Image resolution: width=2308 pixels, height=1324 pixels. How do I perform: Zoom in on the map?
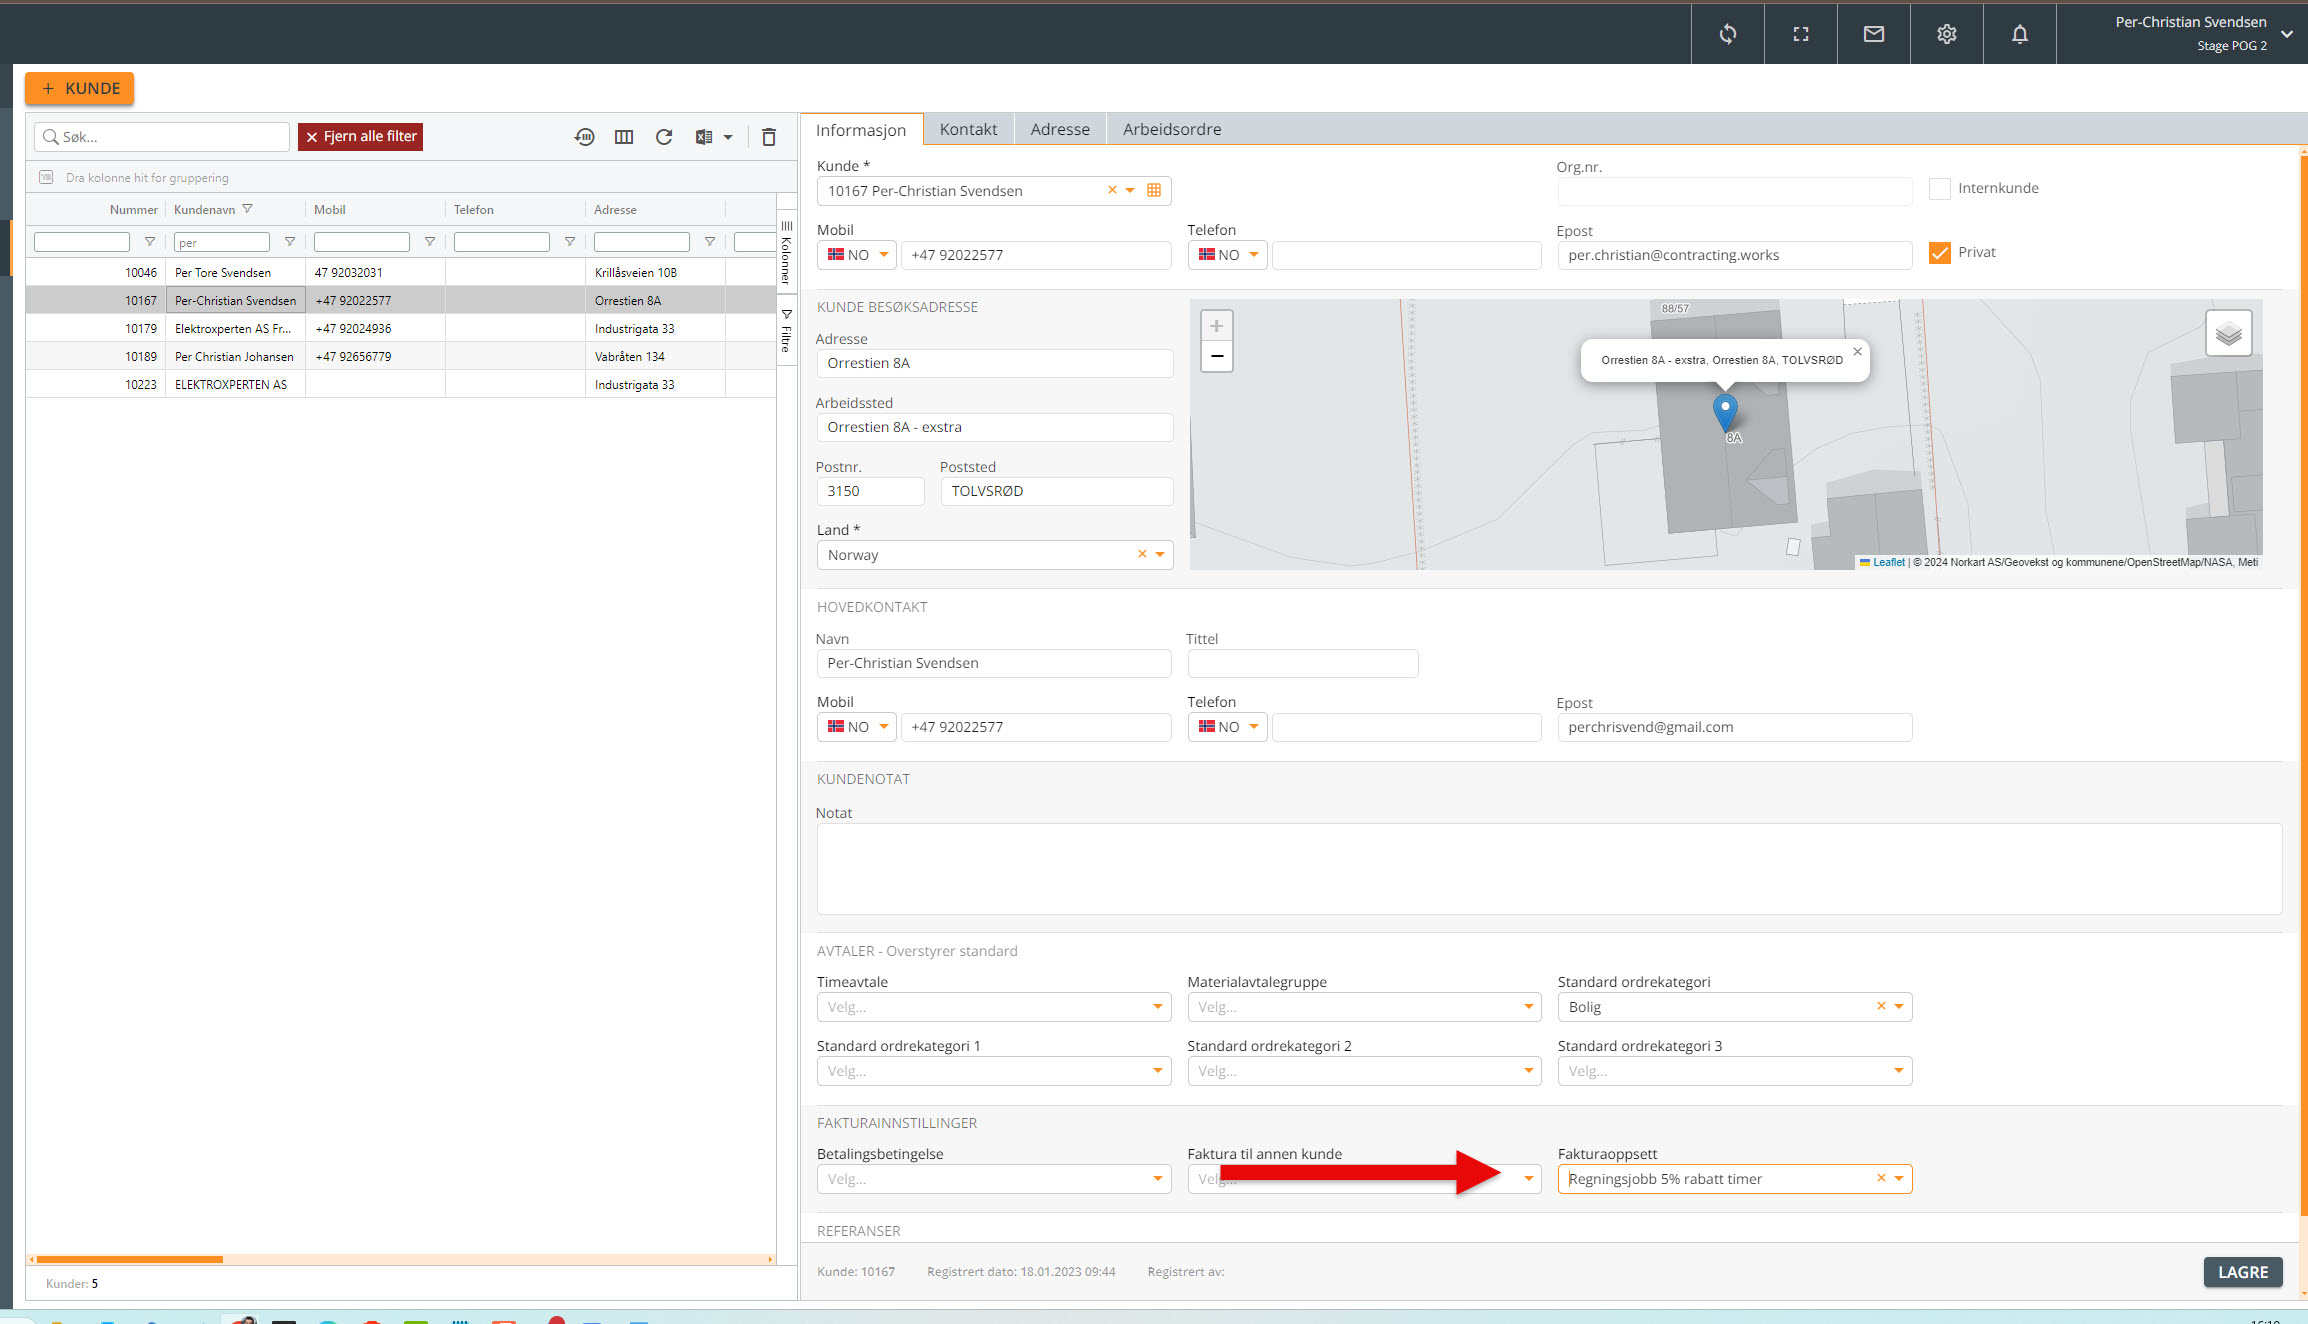tap(1216, 326)
